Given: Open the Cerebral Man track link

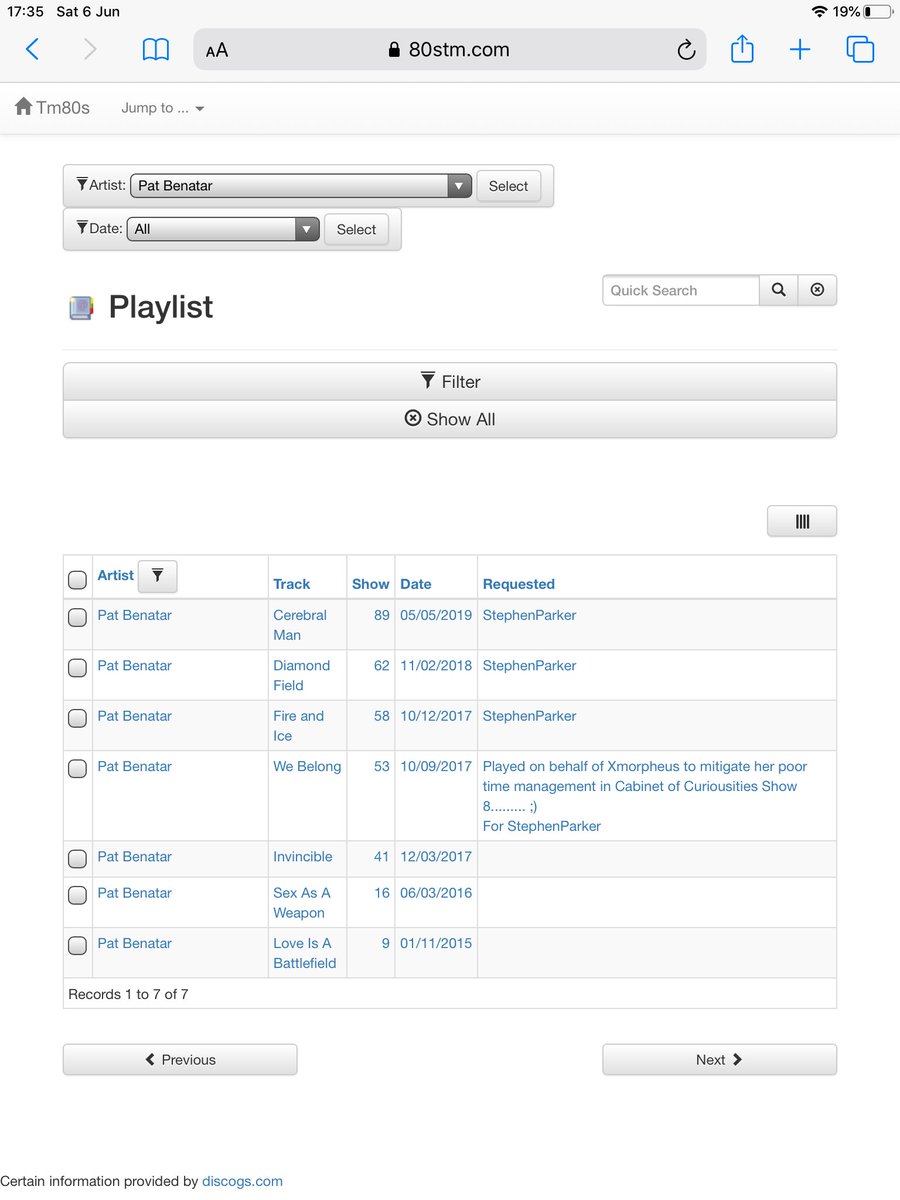Looking at the screenshot, I should tap(300, 625).
